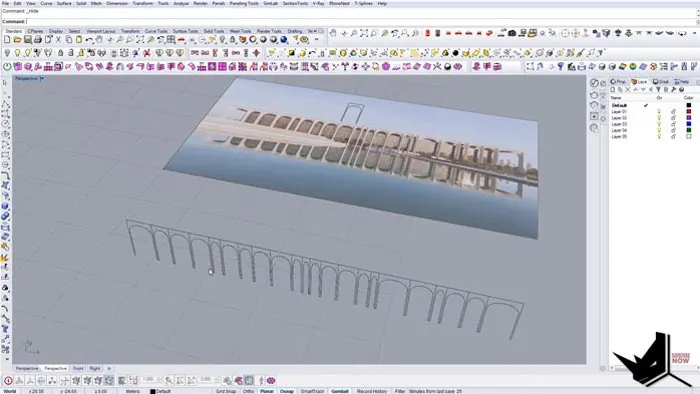Screen dimensions: 700x394
Task: Click the Cut scissors icon
Action: tap(58, 40)
